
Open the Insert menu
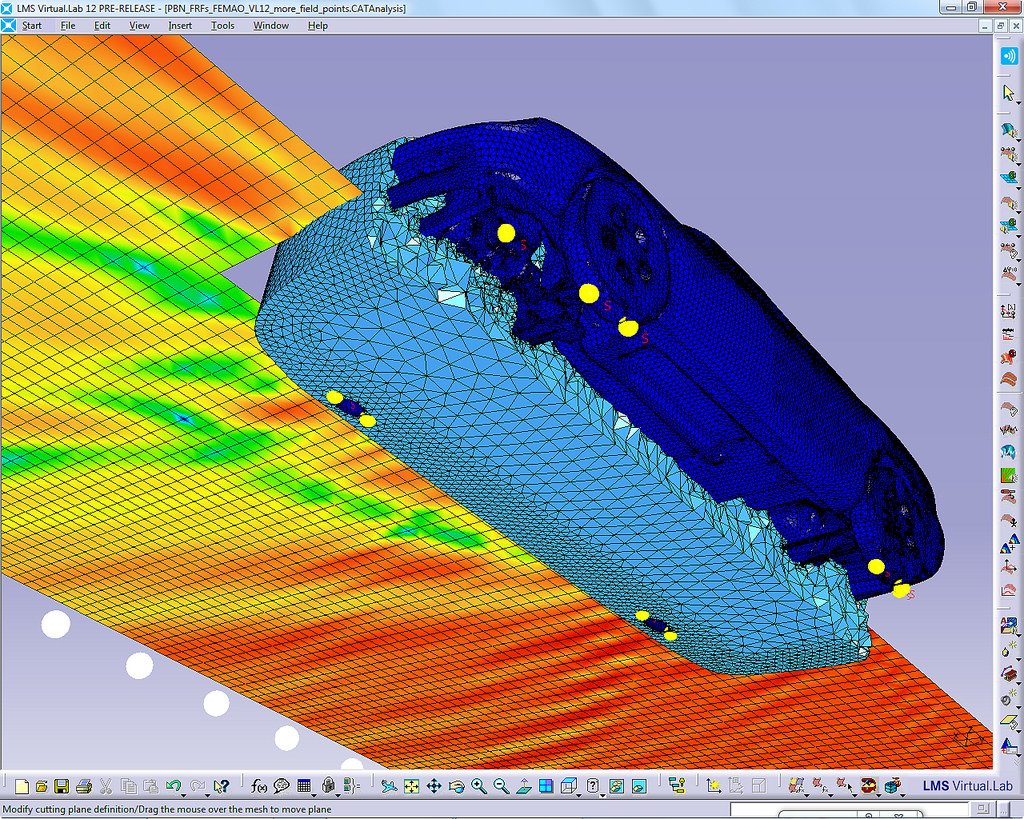179,25
